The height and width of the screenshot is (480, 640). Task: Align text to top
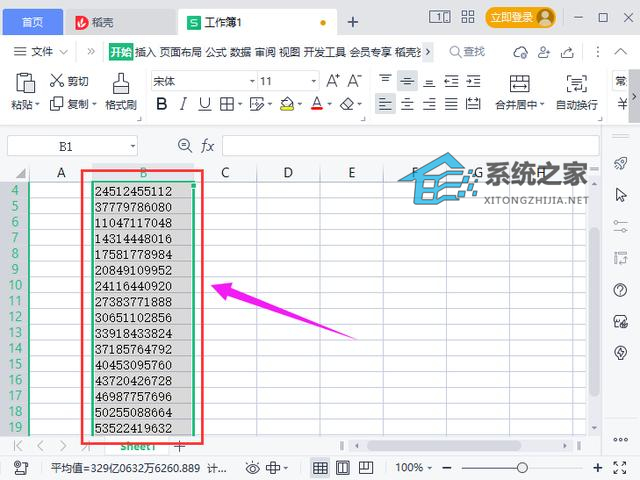coord(385,80)
